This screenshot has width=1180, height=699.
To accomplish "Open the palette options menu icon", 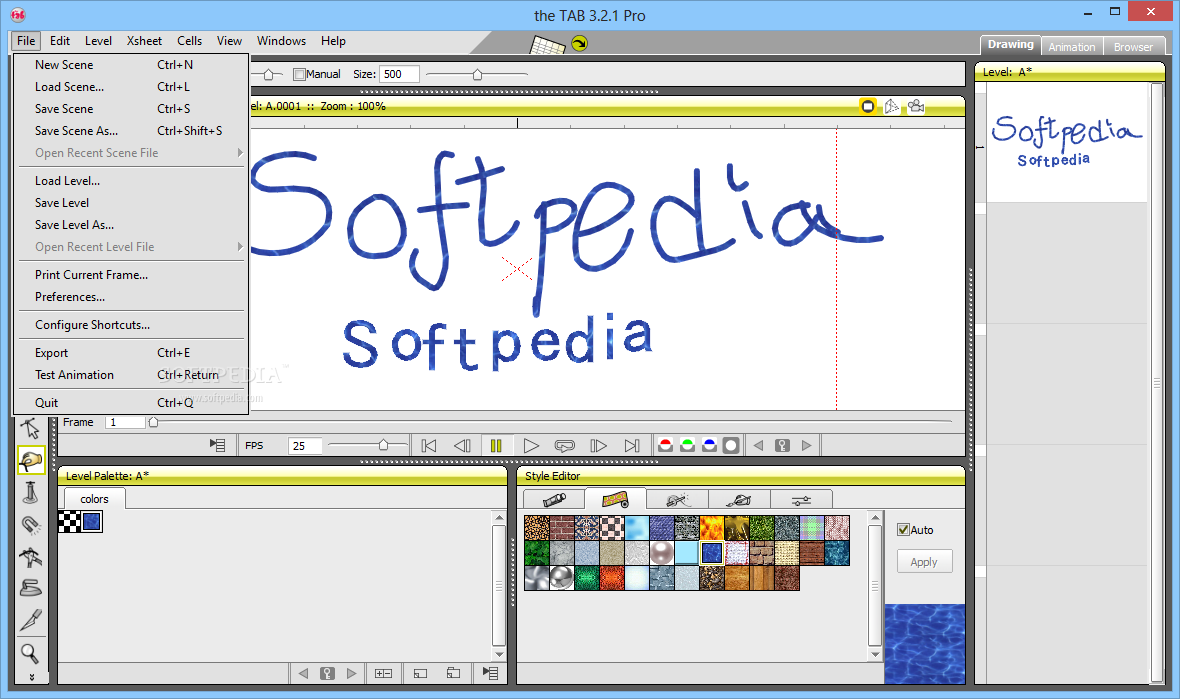I will [490, 673].
